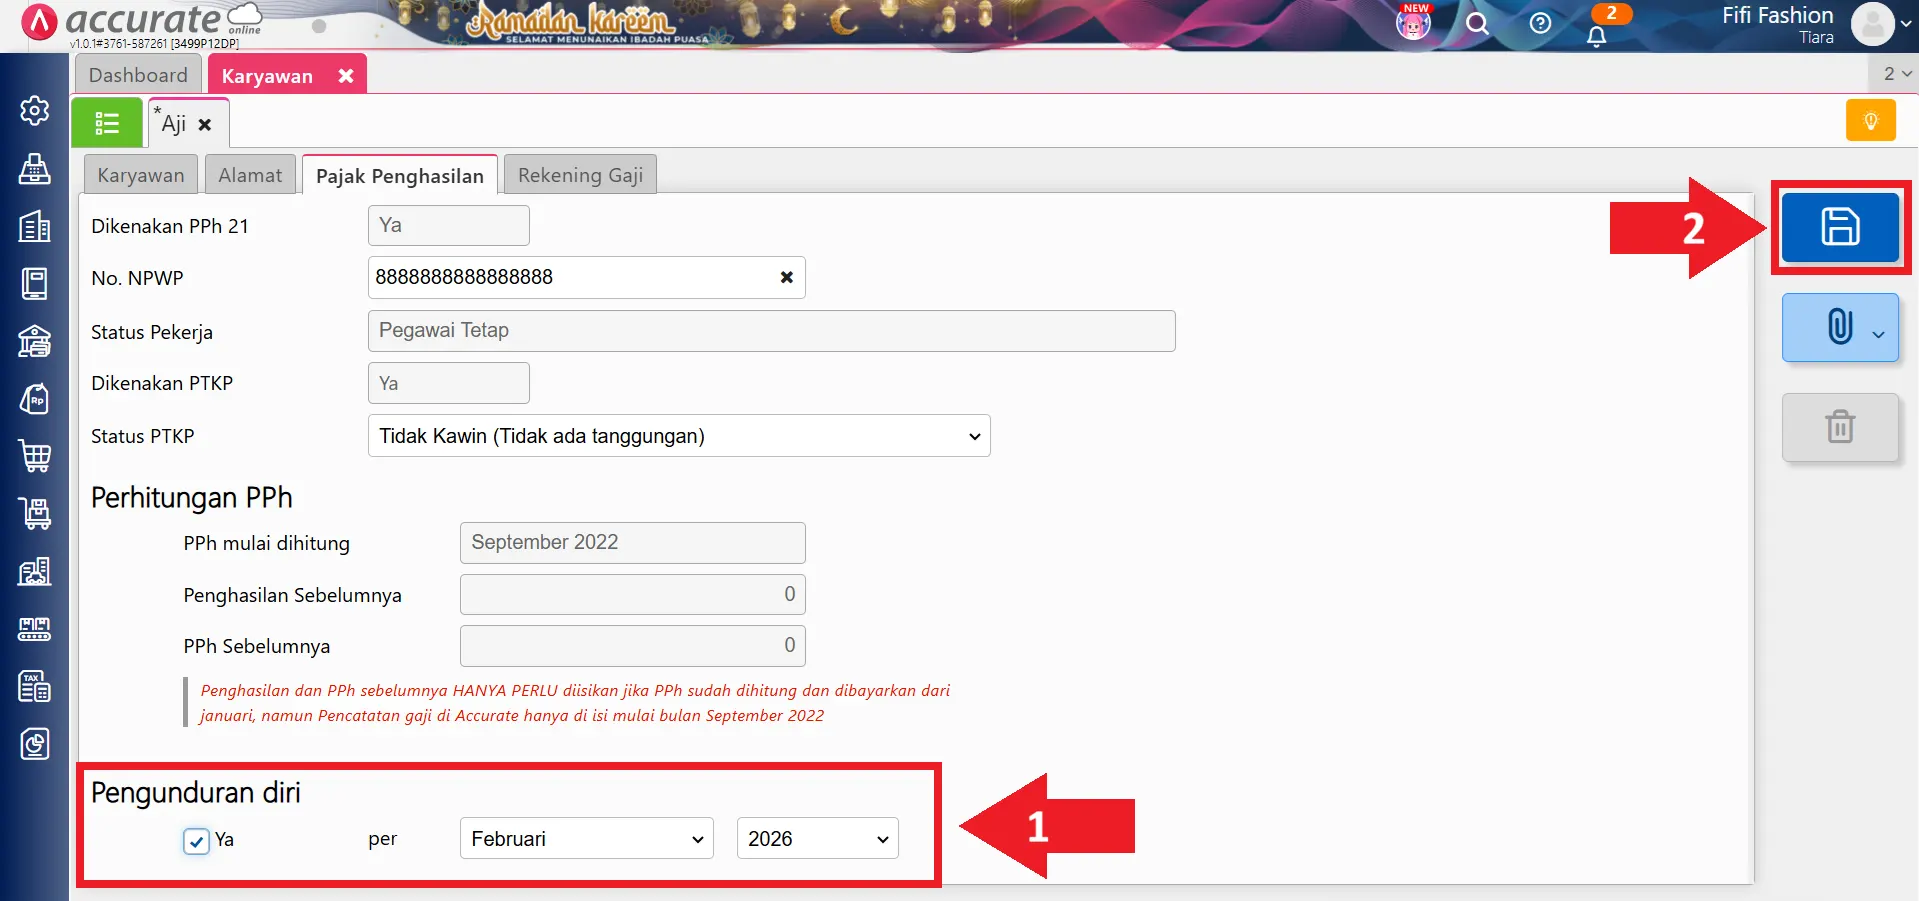Click the blue save (floppy disk) button
The height and width of the screenshot is (901, 1919).
click(1839, 227)
